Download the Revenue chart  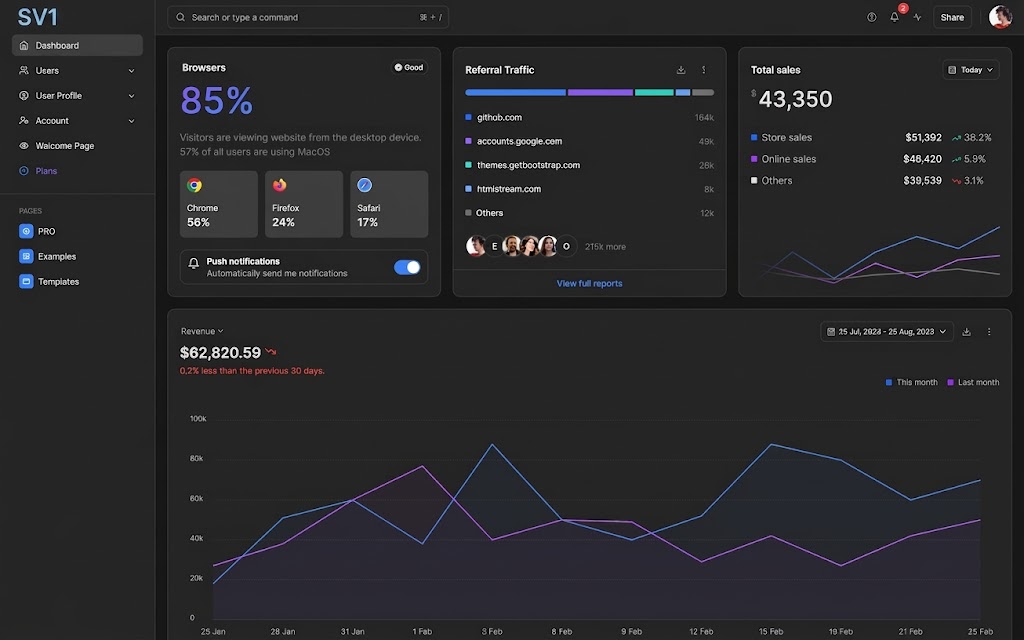tap(967, 332)
